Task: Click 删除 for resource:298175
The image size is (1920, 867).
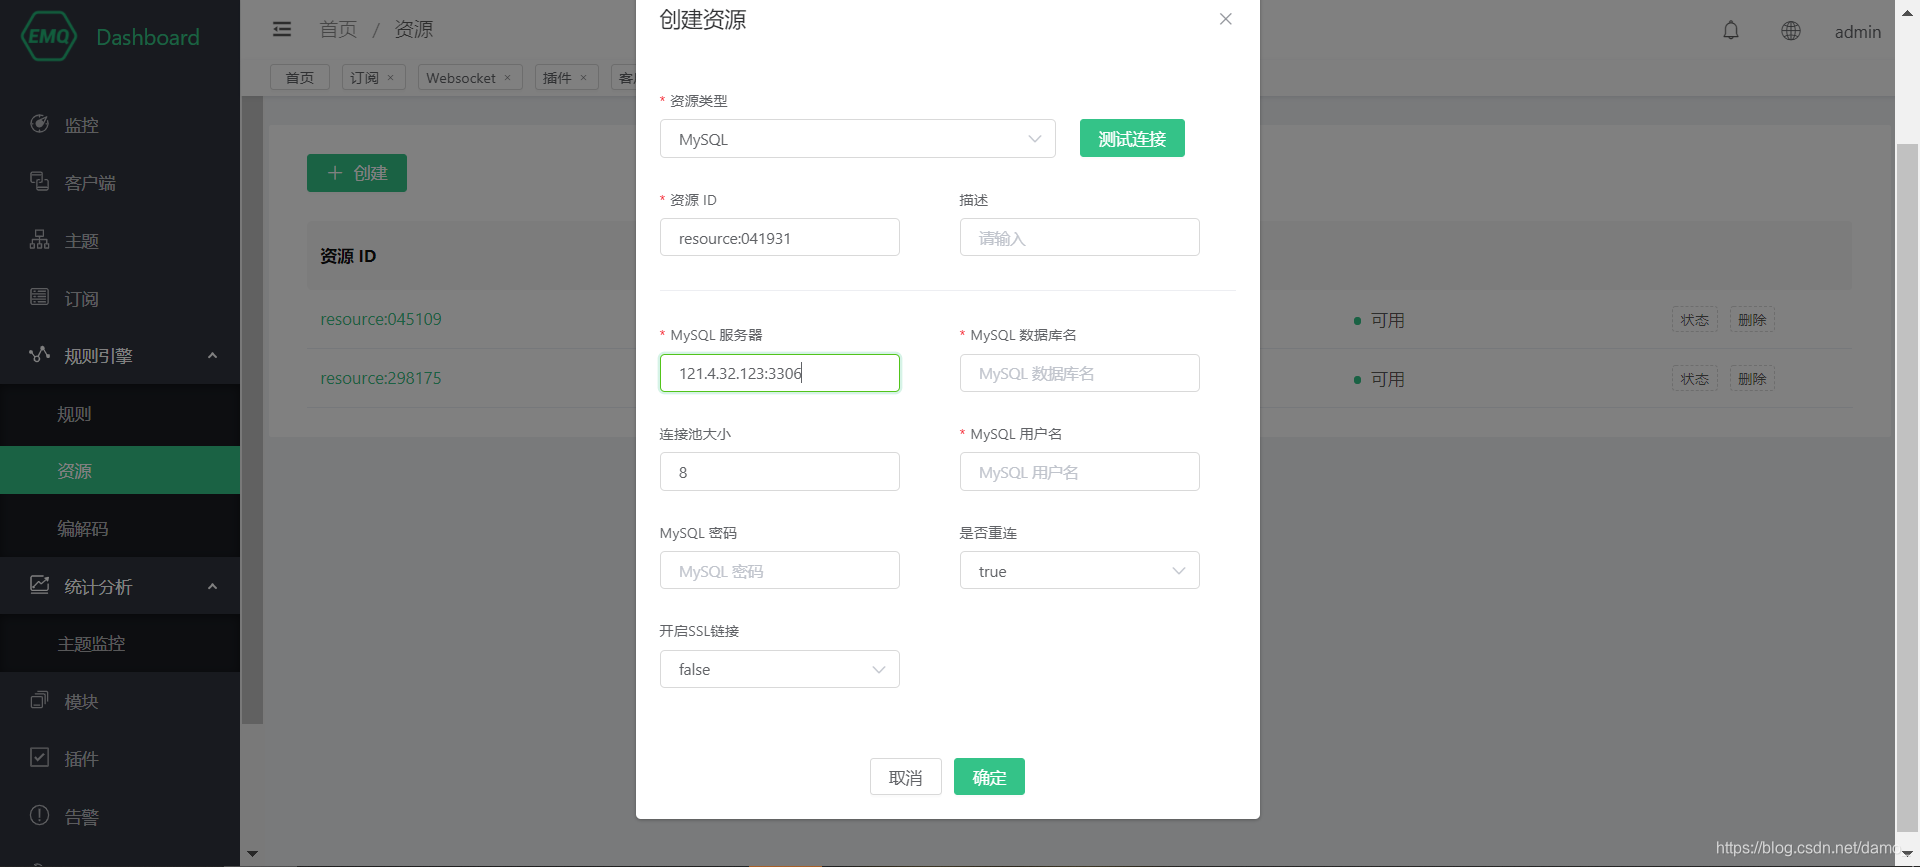Action: point(1752,379)
